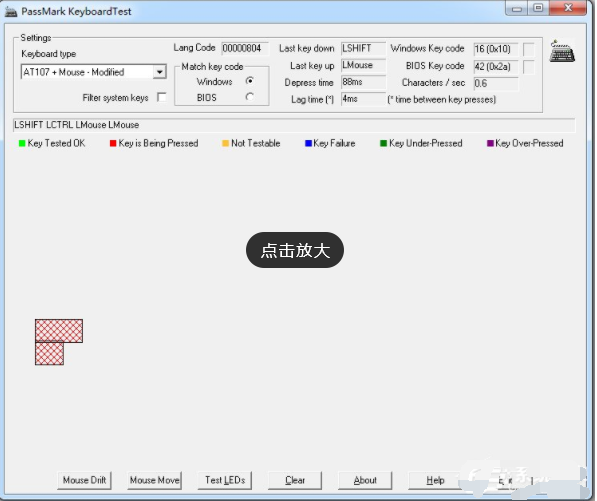Click the blue Key Failure swatch

coord(308,143)
